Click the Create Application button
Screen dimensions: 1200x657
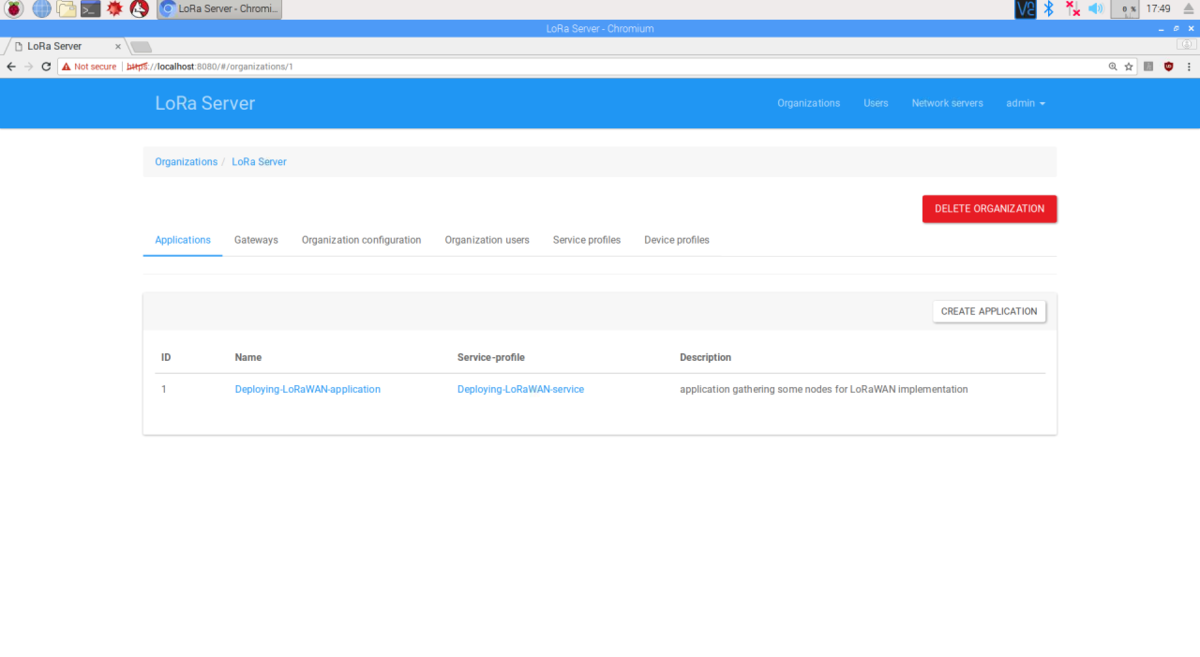pos(989,311)
